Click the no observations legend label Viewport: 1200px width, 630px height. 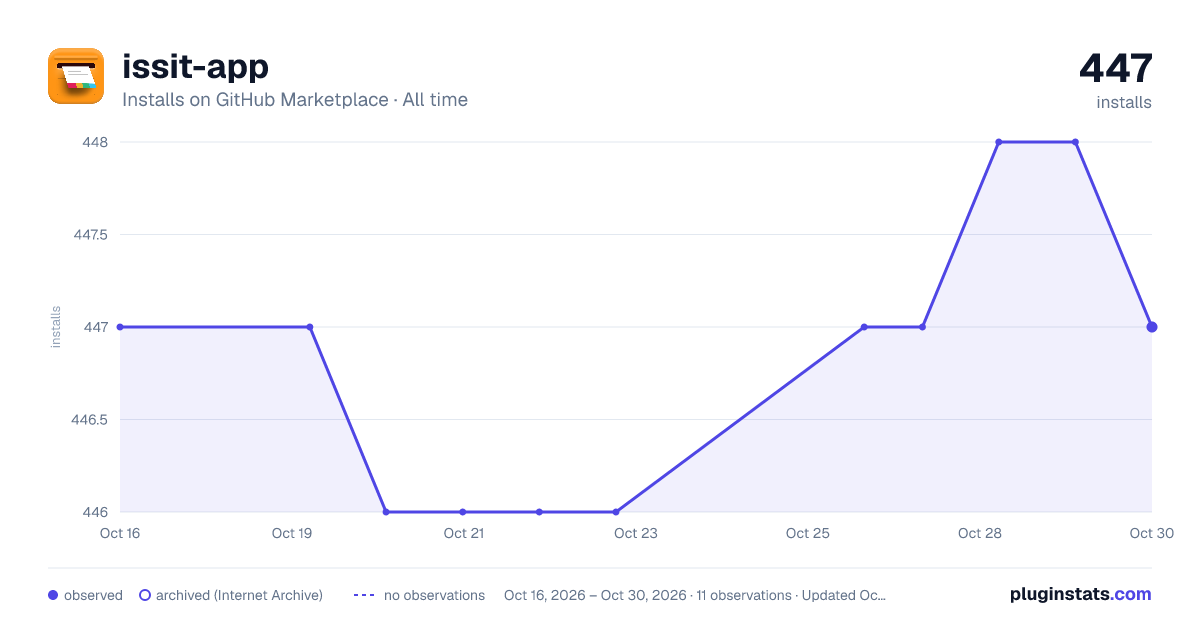point(434,595)
